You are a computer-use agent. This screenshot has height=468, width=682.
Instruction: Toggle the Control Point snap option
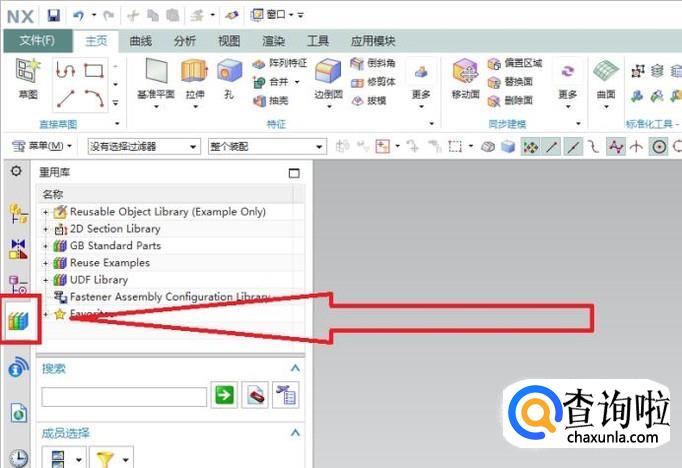point(594,147)
